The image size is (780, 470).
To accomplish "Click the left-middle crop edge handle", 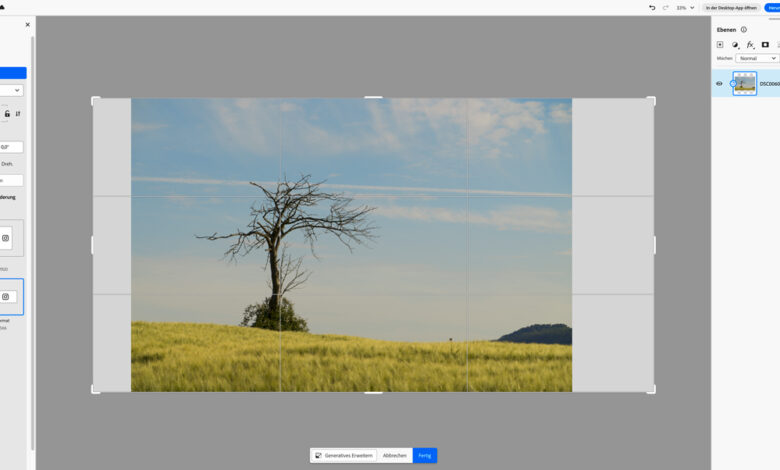I will point(93,245).
